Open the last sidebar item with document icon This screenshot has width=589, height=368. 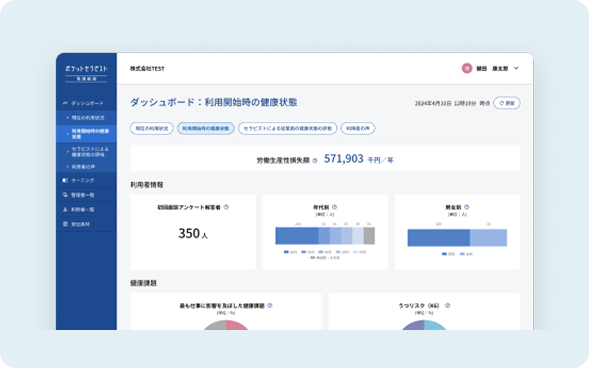point(86,224)
